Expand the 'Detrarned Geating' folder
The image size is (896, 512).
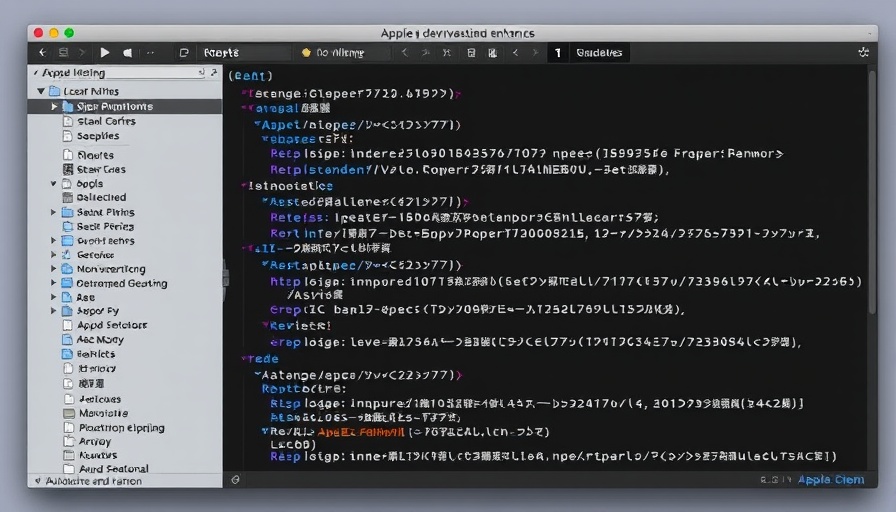[x=53, y=283]
